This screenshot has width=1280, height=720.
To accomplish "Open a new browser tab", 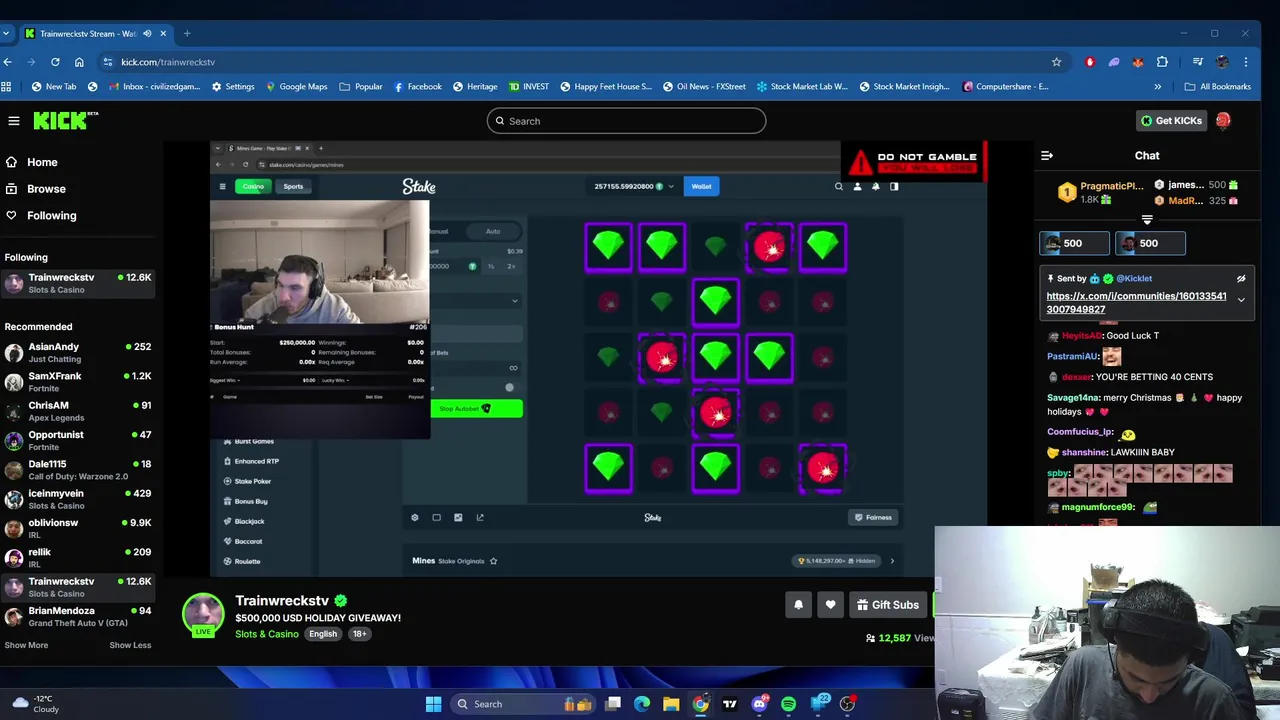I will click(x=187, y=34).
